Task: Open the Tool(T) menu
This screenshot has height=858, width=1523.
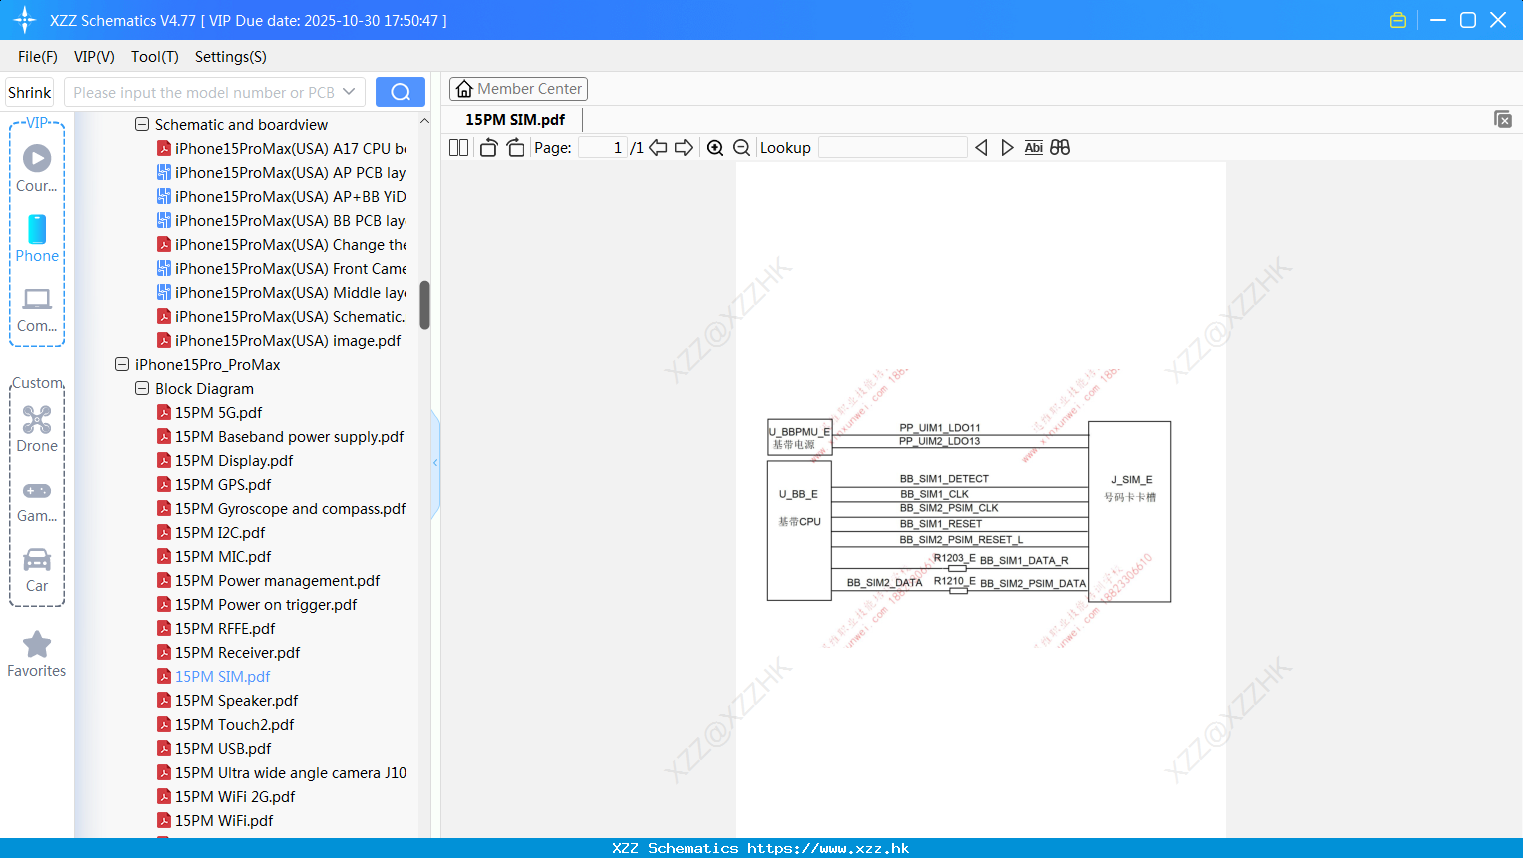Action: click(155, 57)
